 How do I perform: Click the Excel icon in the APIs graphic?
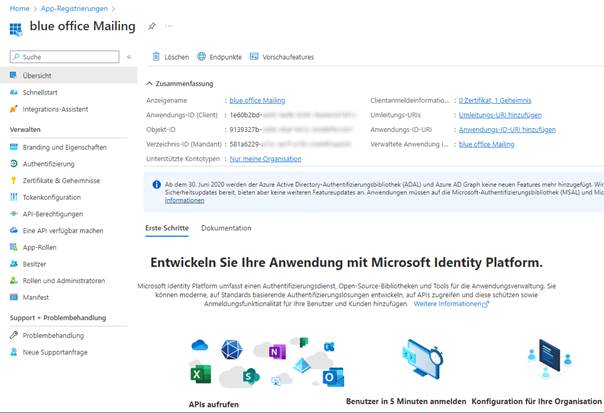pos(201,374)
